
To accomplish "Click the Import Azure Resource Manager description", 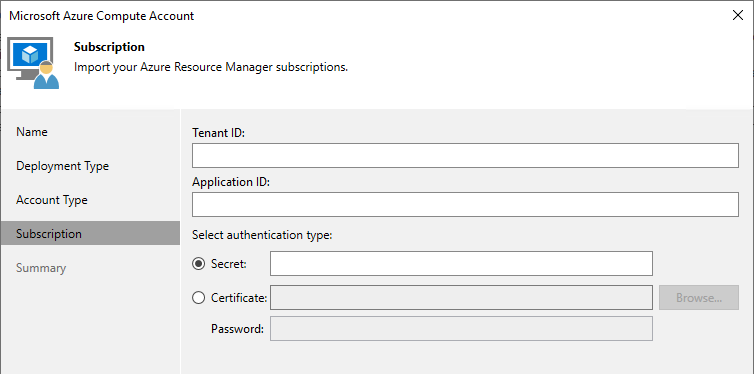I will [x=211, y=67].
